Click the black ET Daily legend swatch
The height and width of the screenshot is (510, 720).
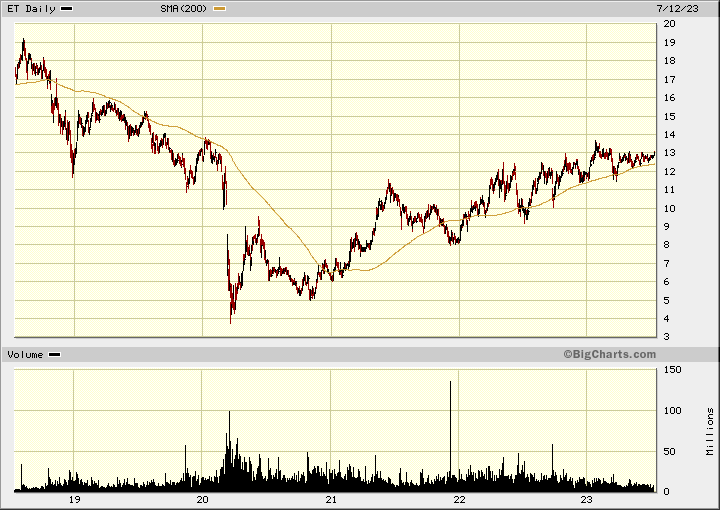(x=67, y=9)
